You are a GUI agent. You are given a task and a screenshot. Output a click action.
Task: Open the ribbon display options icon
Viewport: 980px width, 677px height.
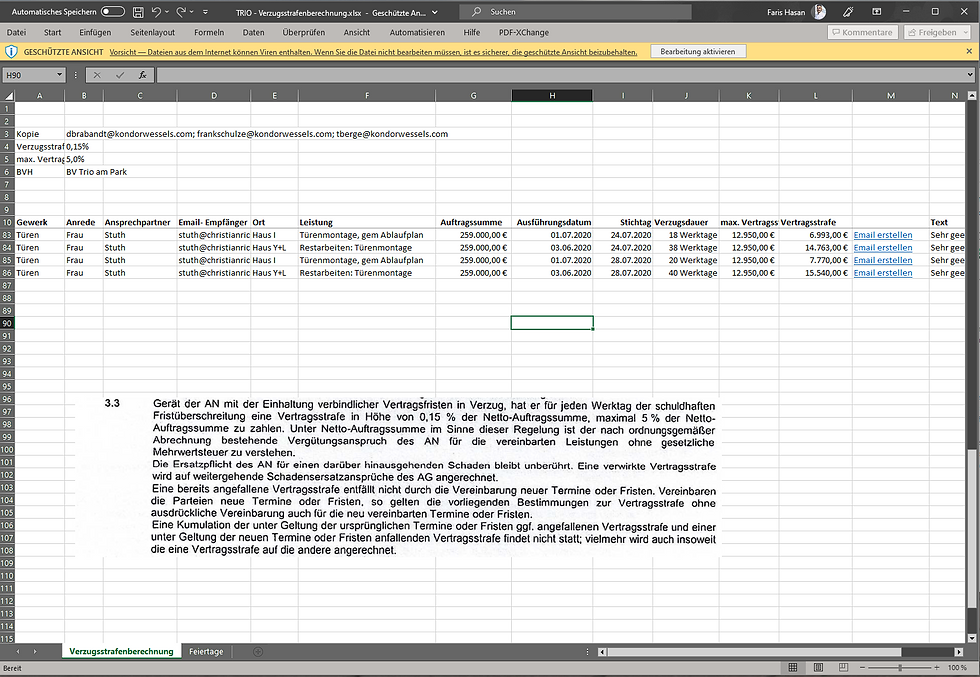click(877, 12)
